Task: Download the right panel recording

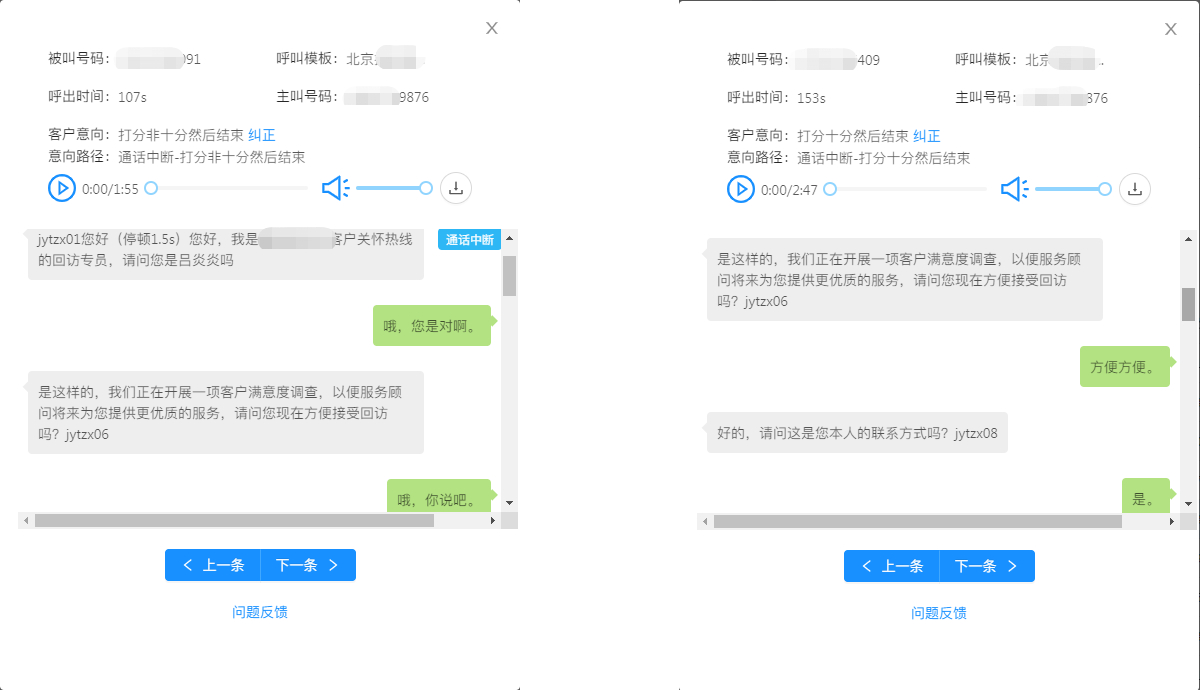Action: click(x=1136, y=188)
